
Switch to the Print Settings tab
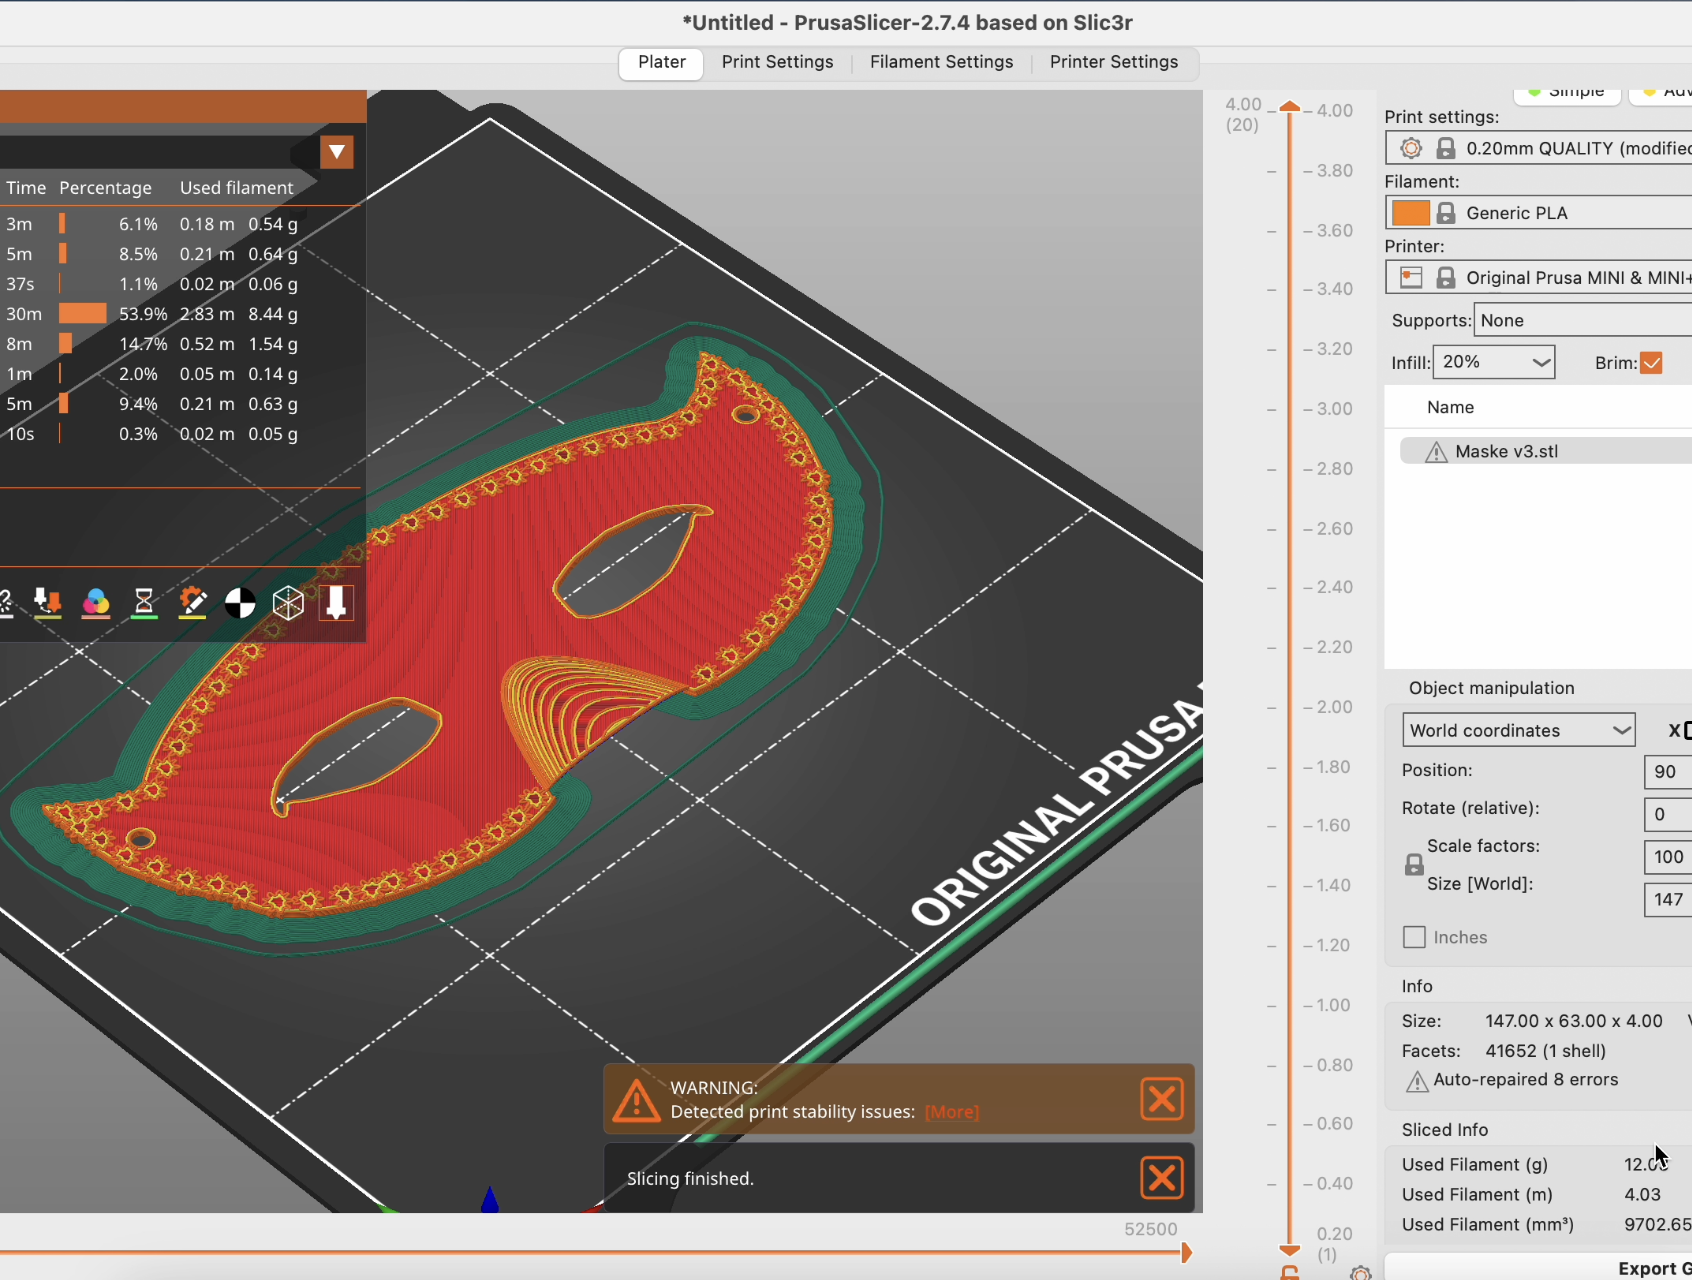[x=777, y=62]
